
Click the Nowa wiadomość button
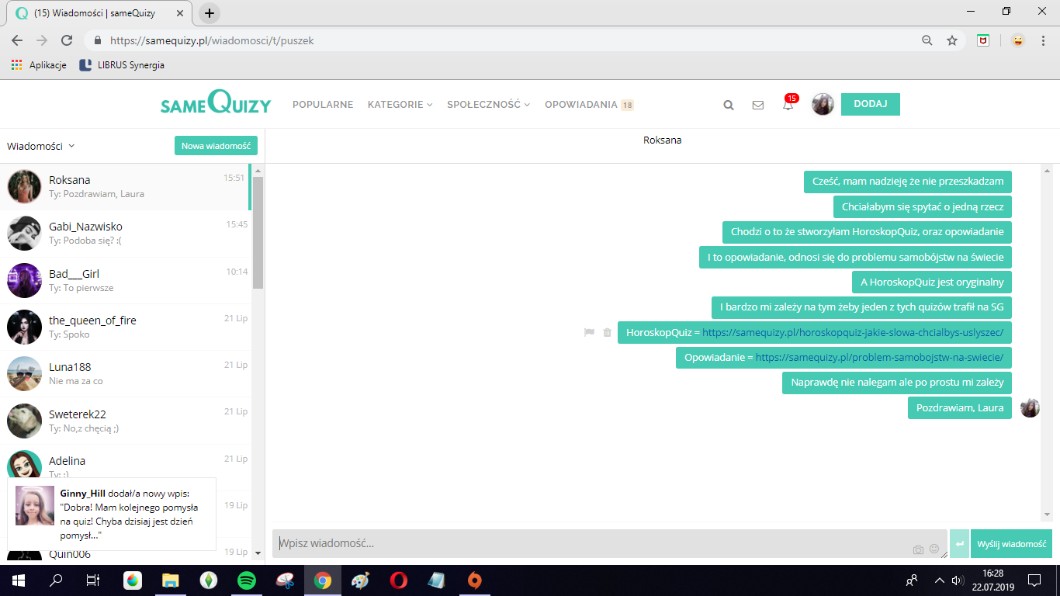tap(215, 146)
